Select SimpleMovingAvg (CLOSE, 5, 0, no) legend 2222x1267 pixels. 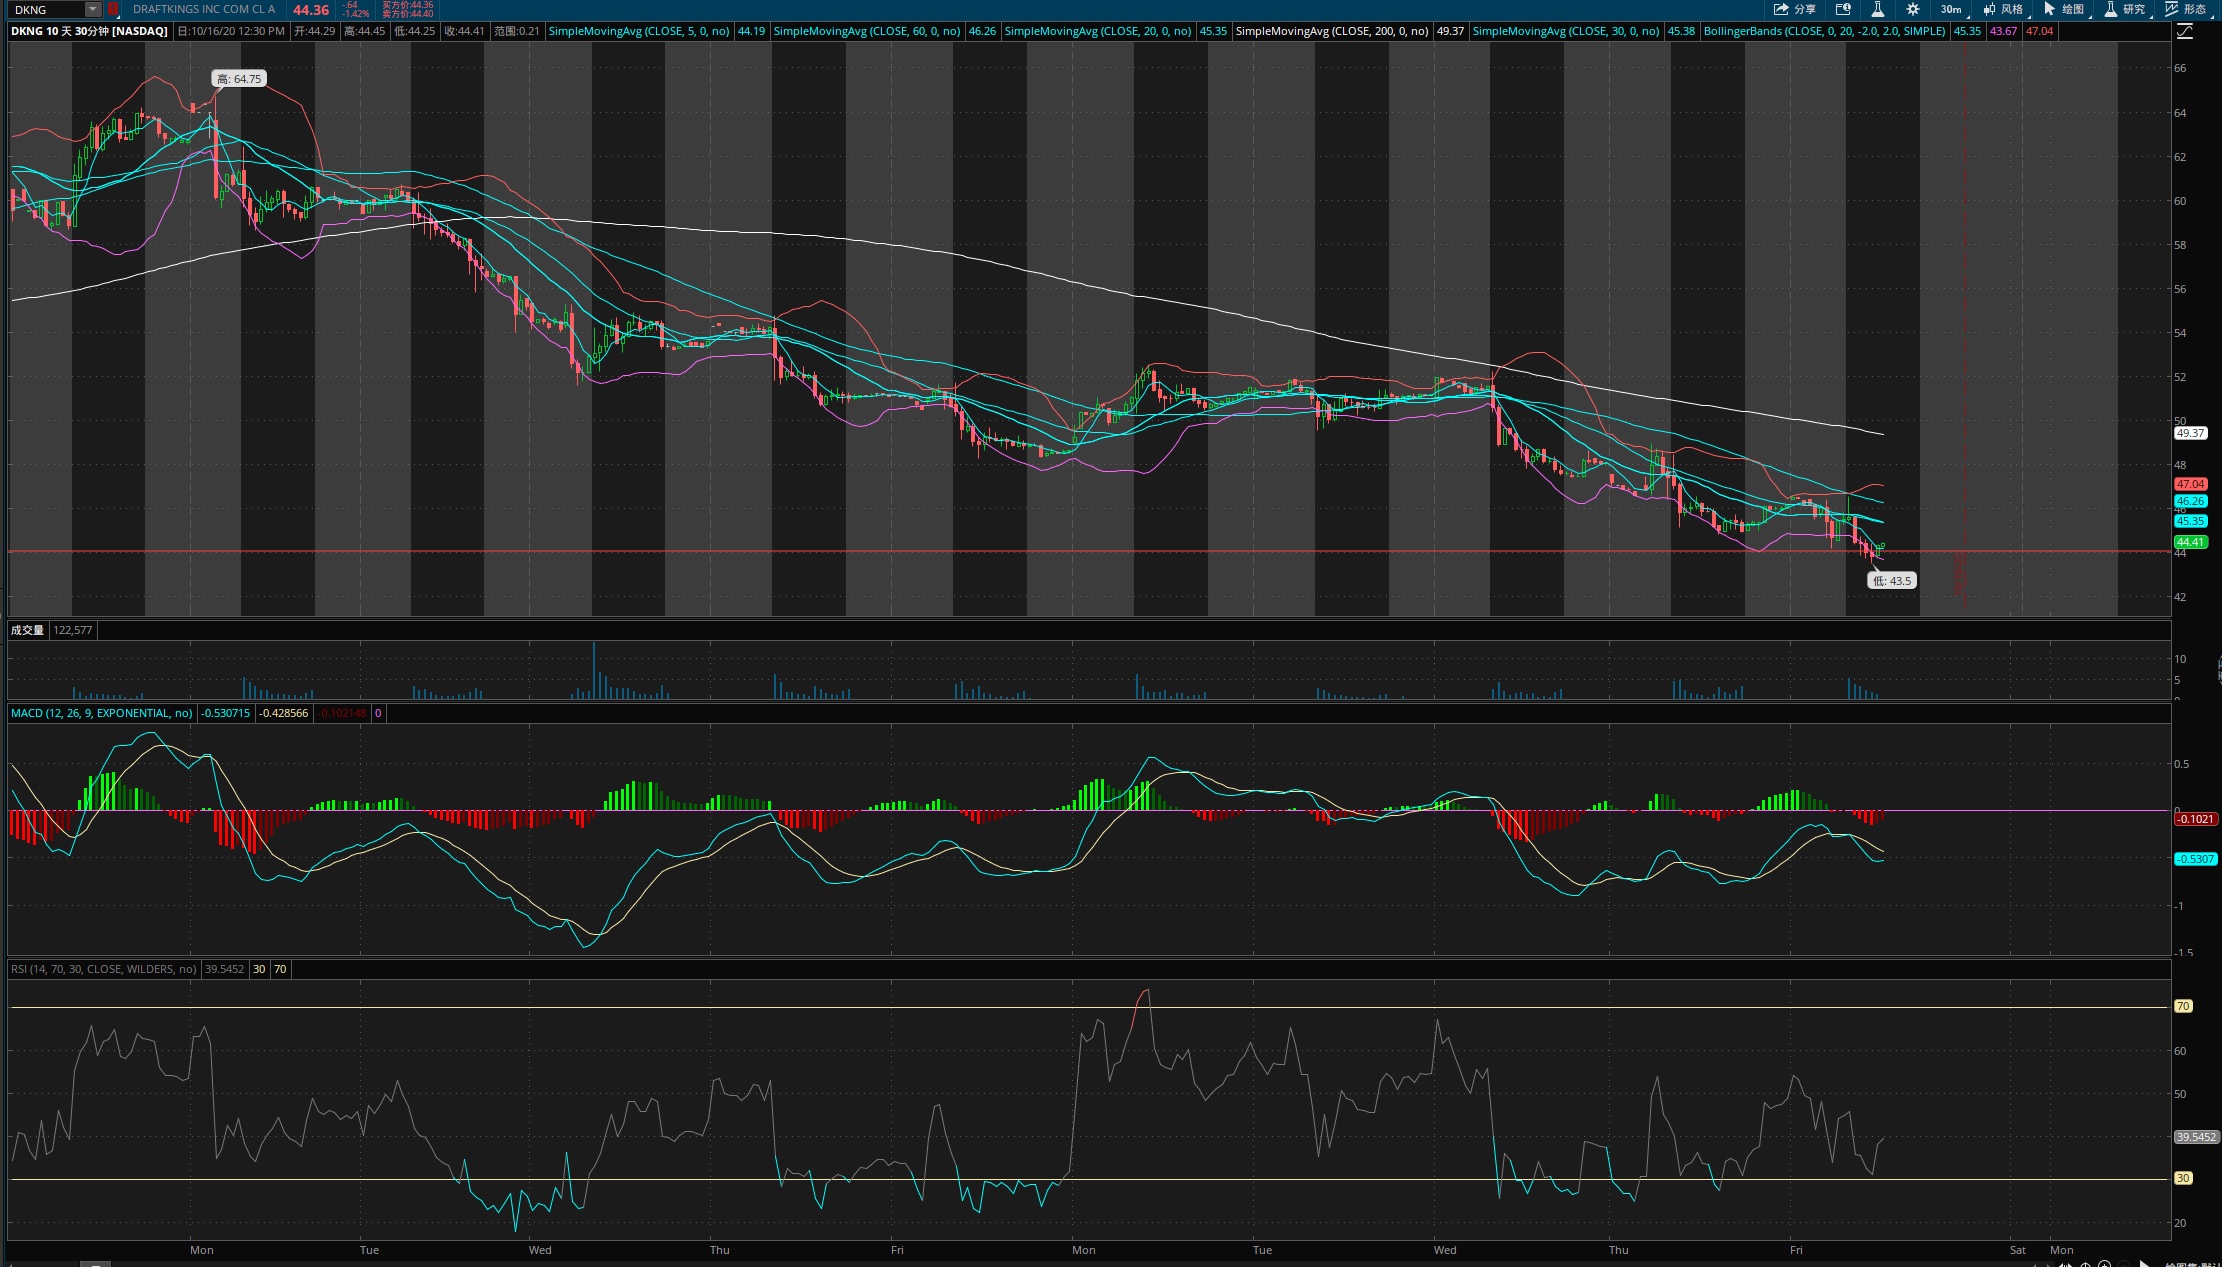[x=639, y=31]
